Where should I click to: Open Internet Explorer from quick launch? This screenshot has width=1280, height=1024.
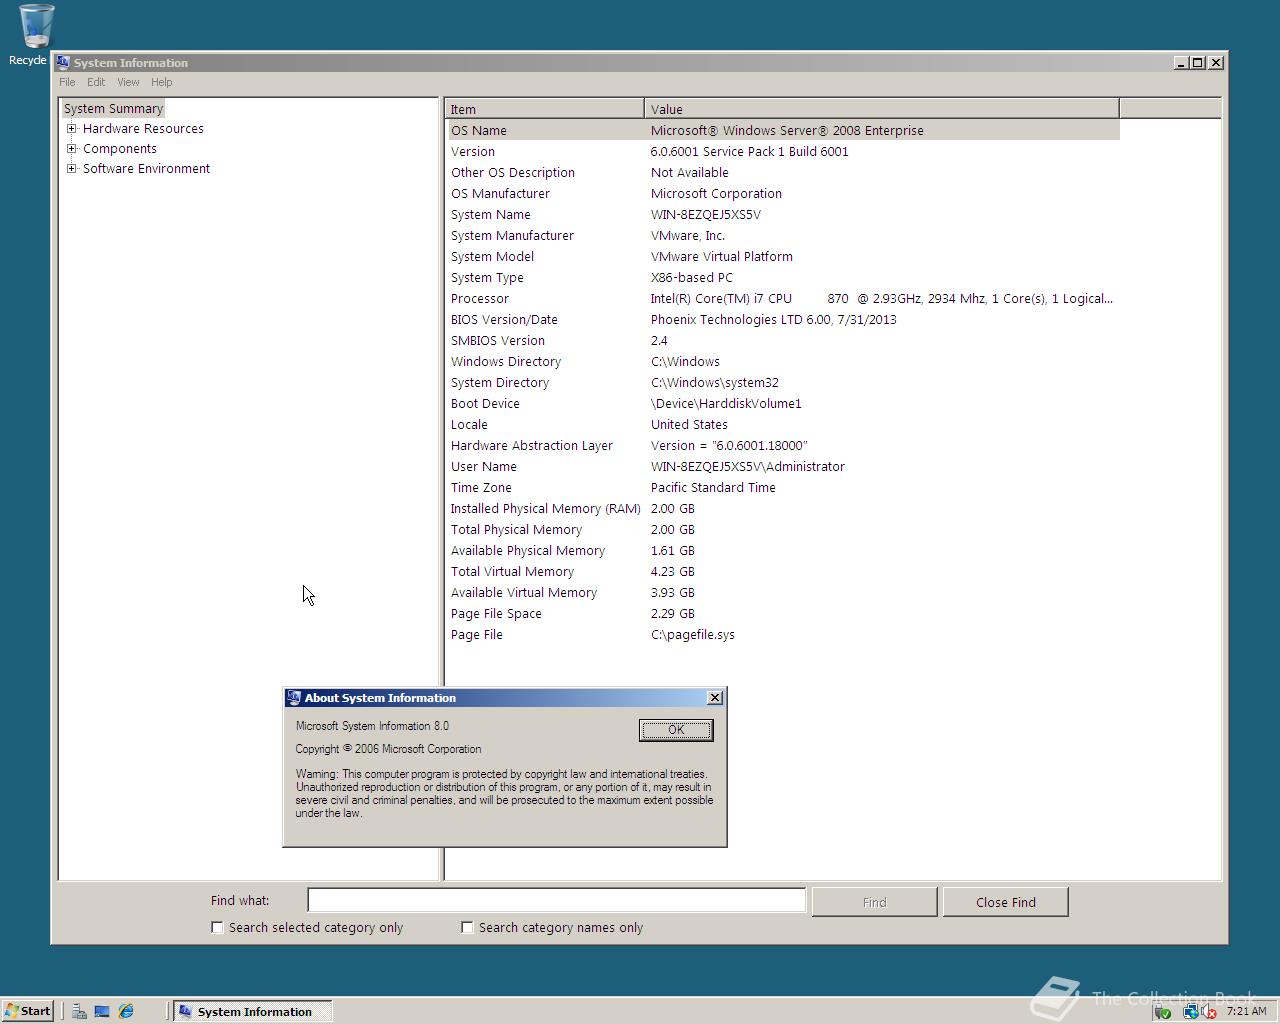point(126,1011)
